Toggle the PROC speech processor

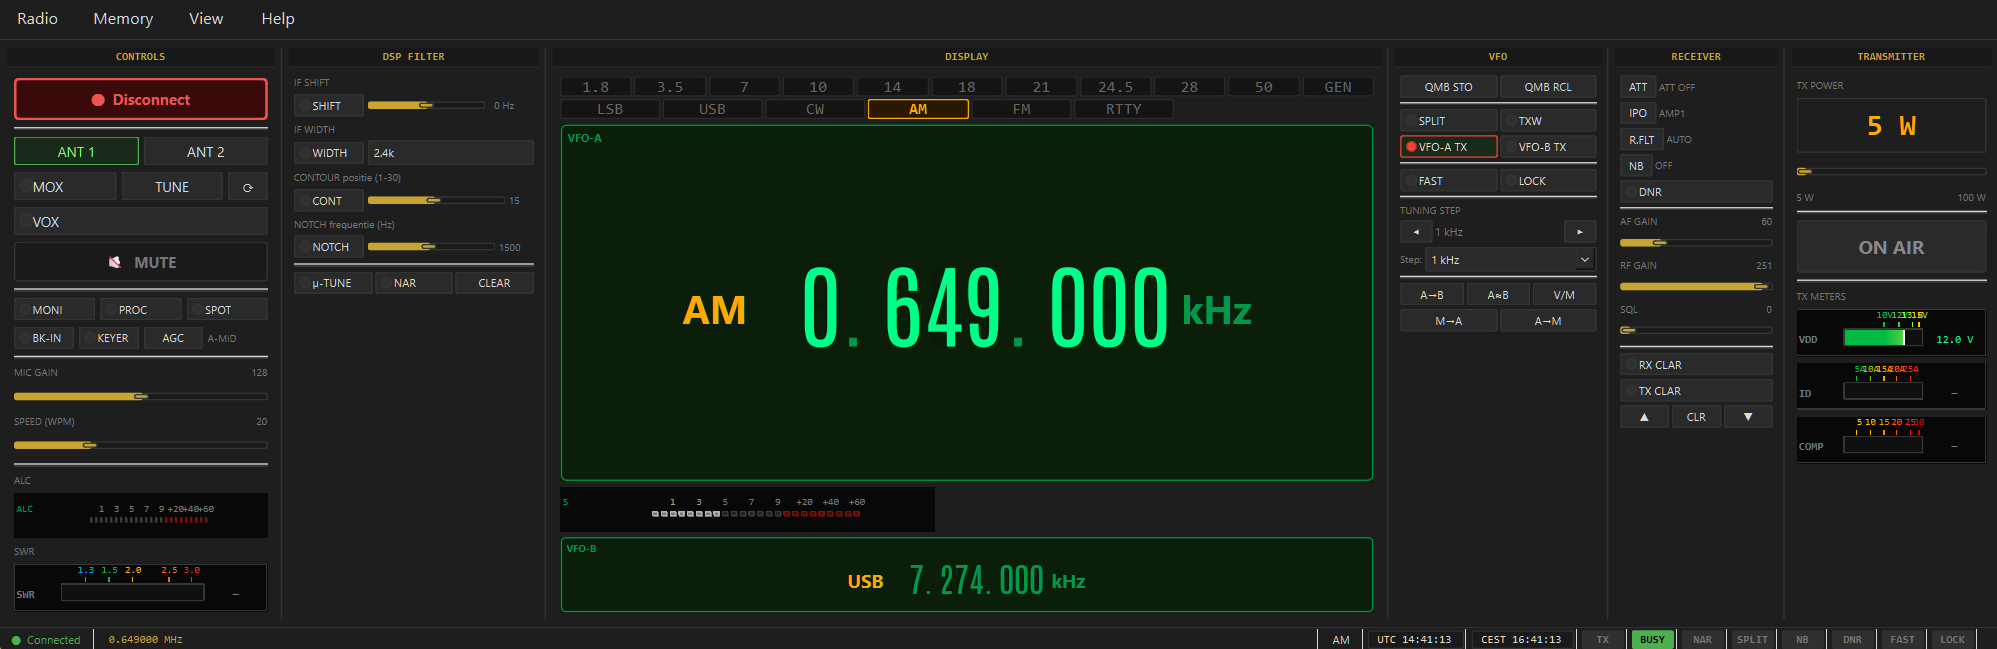(141, 310)
